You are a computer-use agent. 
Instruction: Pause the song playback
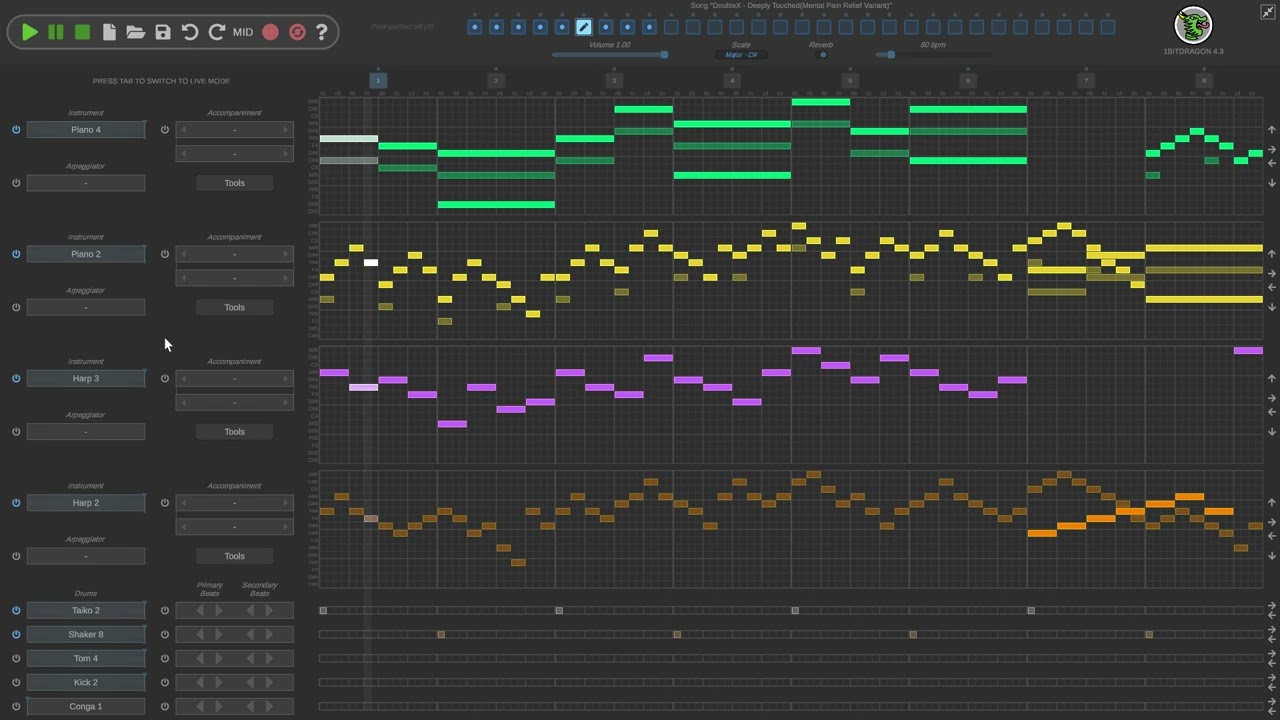pos(56,32)
